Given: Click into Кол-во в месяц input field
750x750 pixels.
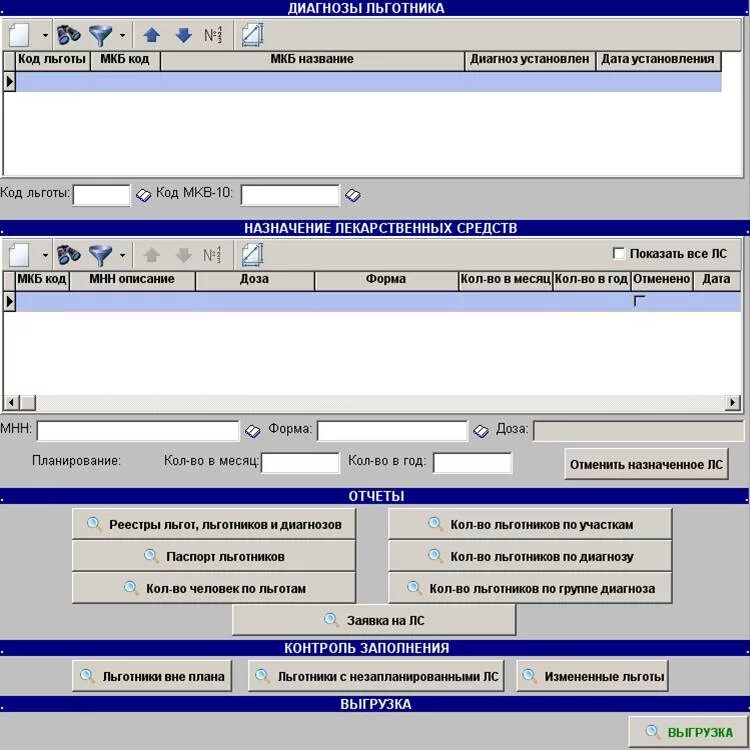Looking at the screenshot, I should click(300, 463).
